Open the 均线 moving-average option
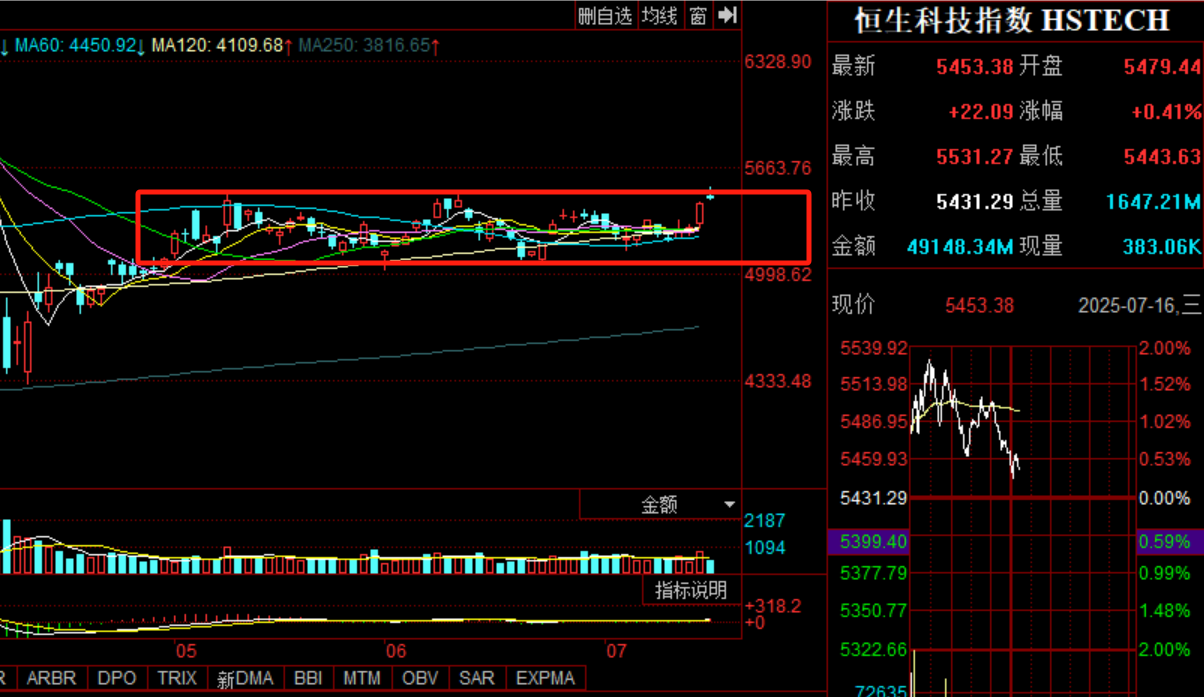 (660, 15)
